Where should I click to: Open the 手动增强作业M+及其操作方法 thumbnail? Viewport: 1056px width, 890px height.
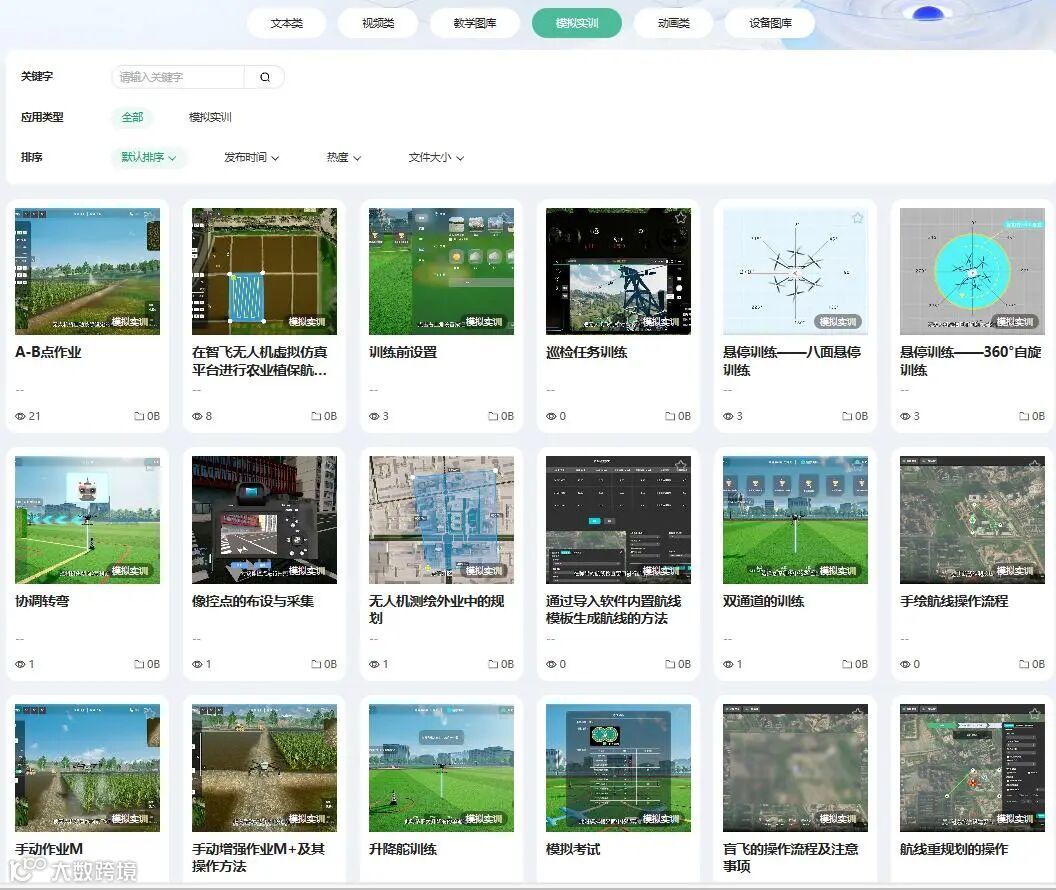point(265,768)
